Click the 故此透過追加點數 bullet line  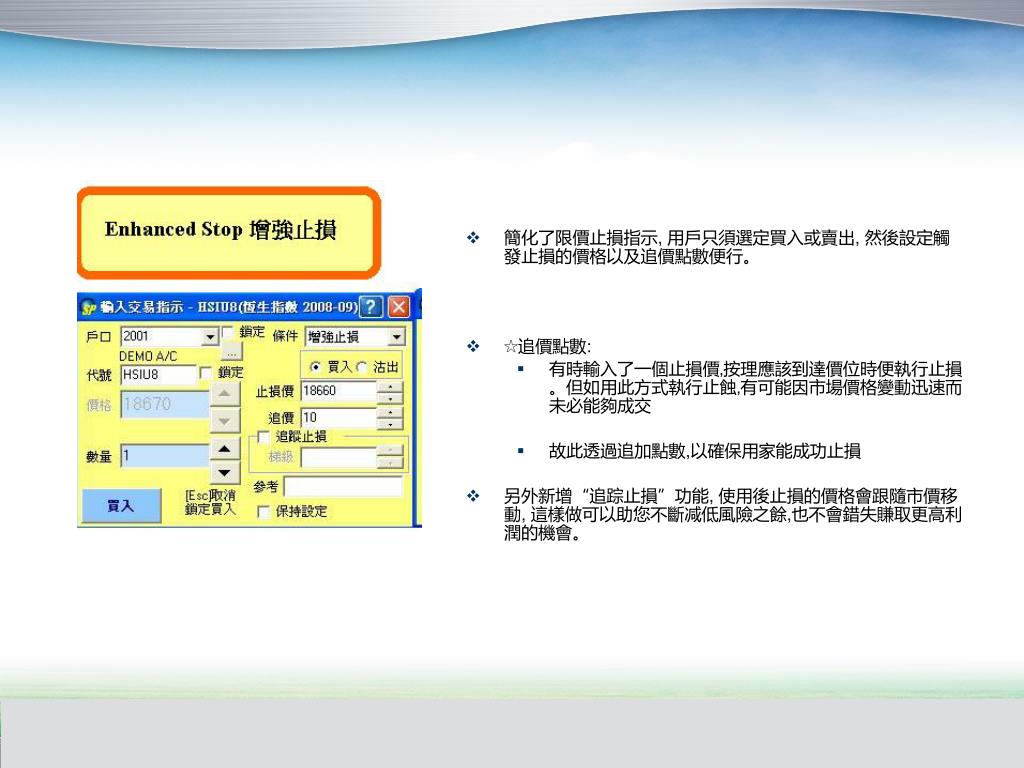[705, 451]
